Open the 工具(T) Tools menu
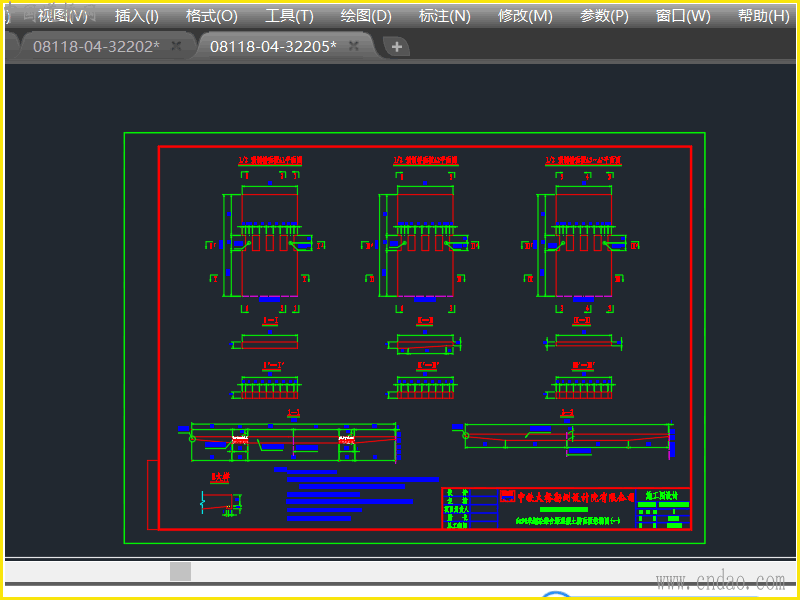800x600 pixels. tap(289, 16)
